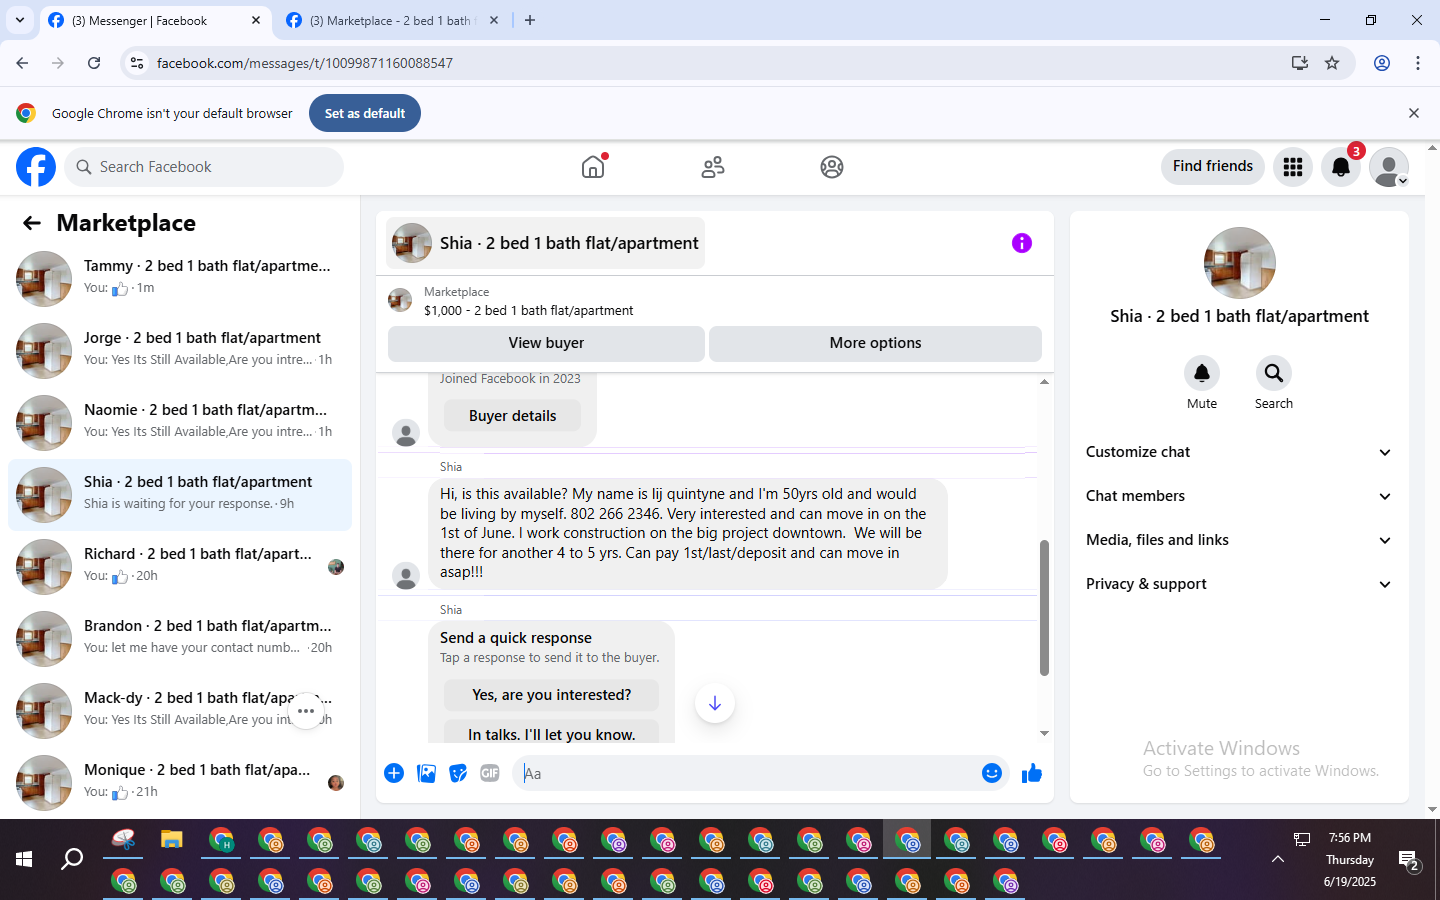Open the Home feed icon
Image resolution: width=1440 pixels, height=900 pixels.
coord(593,167)
